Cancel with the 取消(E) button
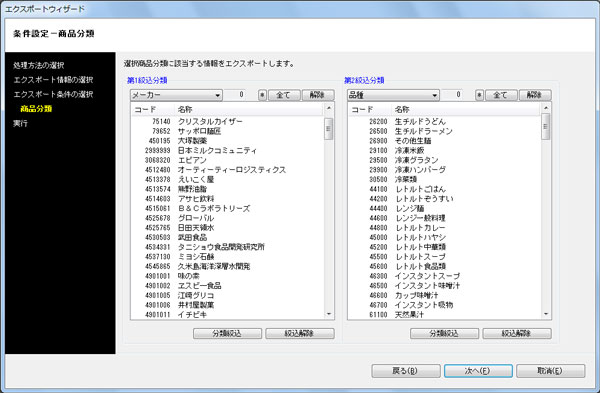Screen dimensions: 600x393 tap(550, 371)
